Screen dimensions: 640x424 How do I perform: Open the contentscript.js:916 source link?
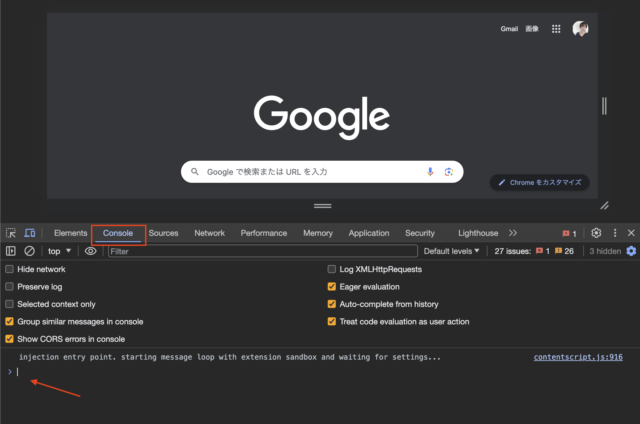[578, 357]
